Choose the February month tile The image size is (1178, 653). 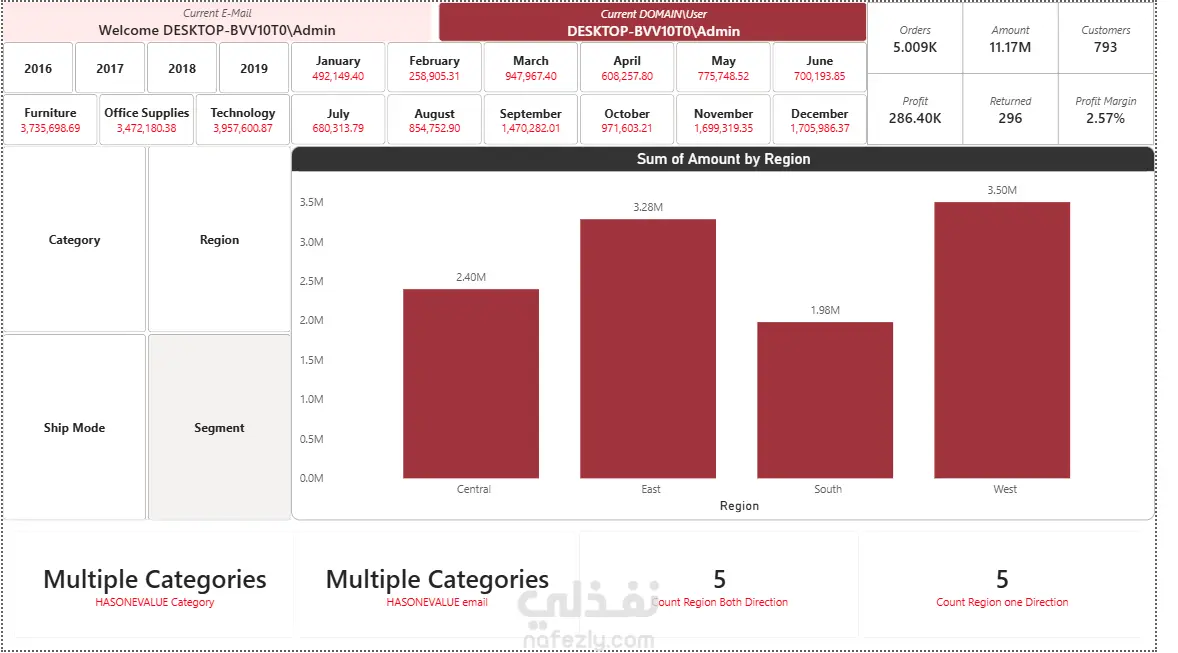click(434, 68)
